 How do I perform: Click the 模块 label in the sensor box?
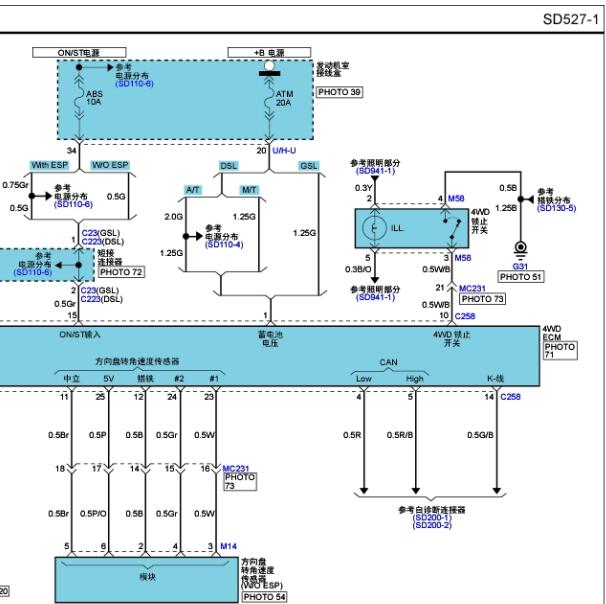(x=147, y=577)
